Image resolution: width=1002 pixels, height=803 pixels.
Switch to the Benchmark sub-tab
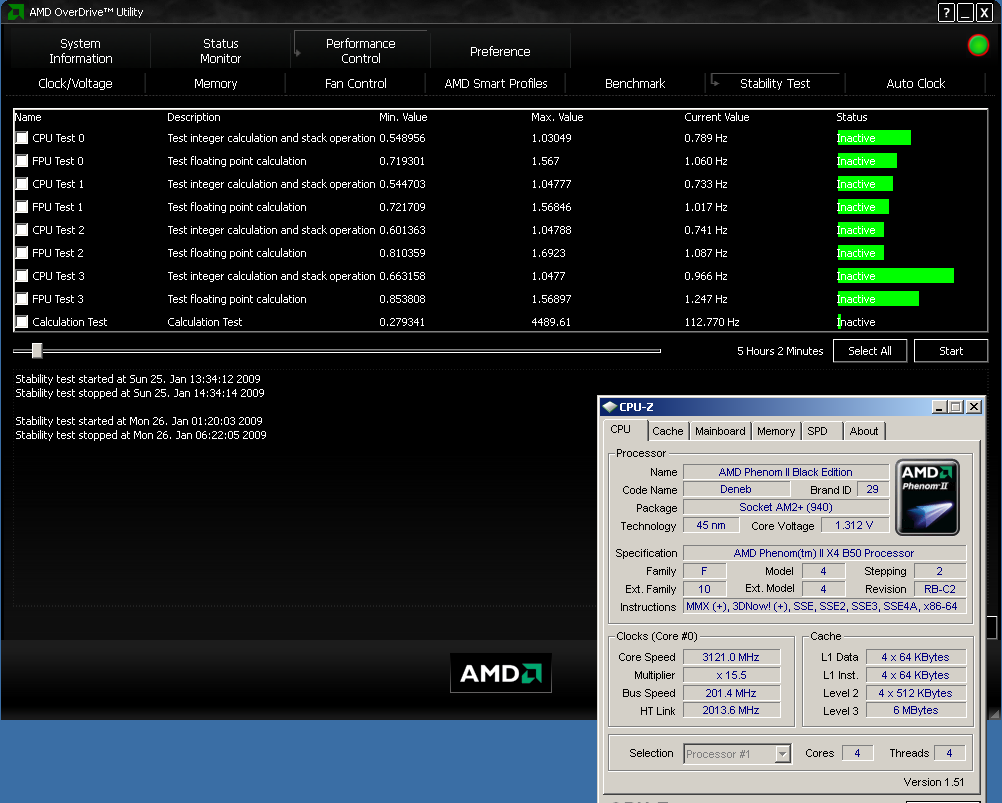point(635,84)
